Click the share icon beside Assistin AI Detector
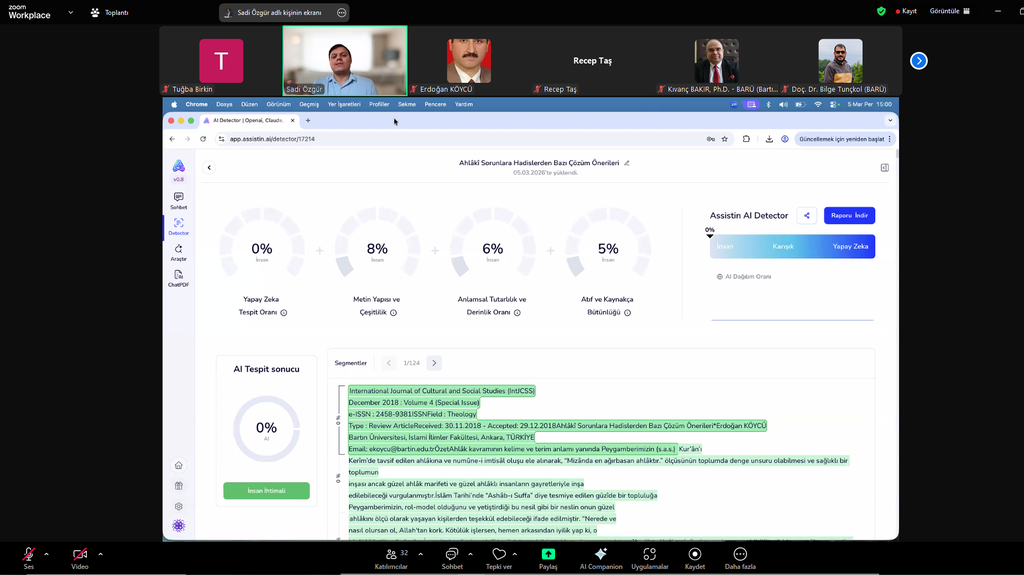 click(806, 216)
